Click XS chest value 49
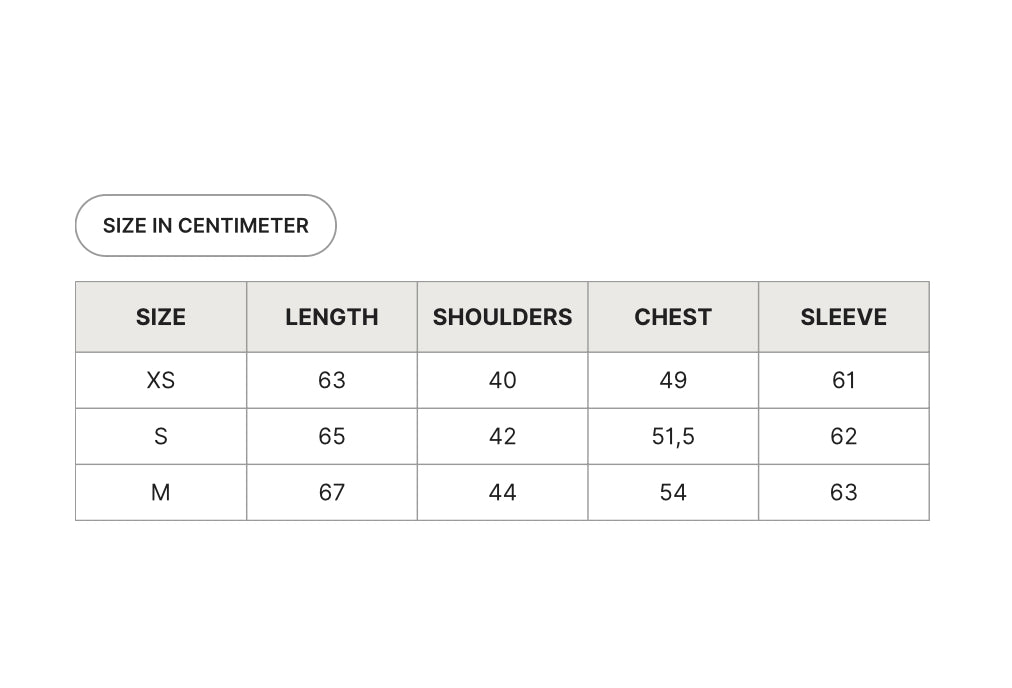This screenshot has height=688, width=1012. (x=673, y=380)
